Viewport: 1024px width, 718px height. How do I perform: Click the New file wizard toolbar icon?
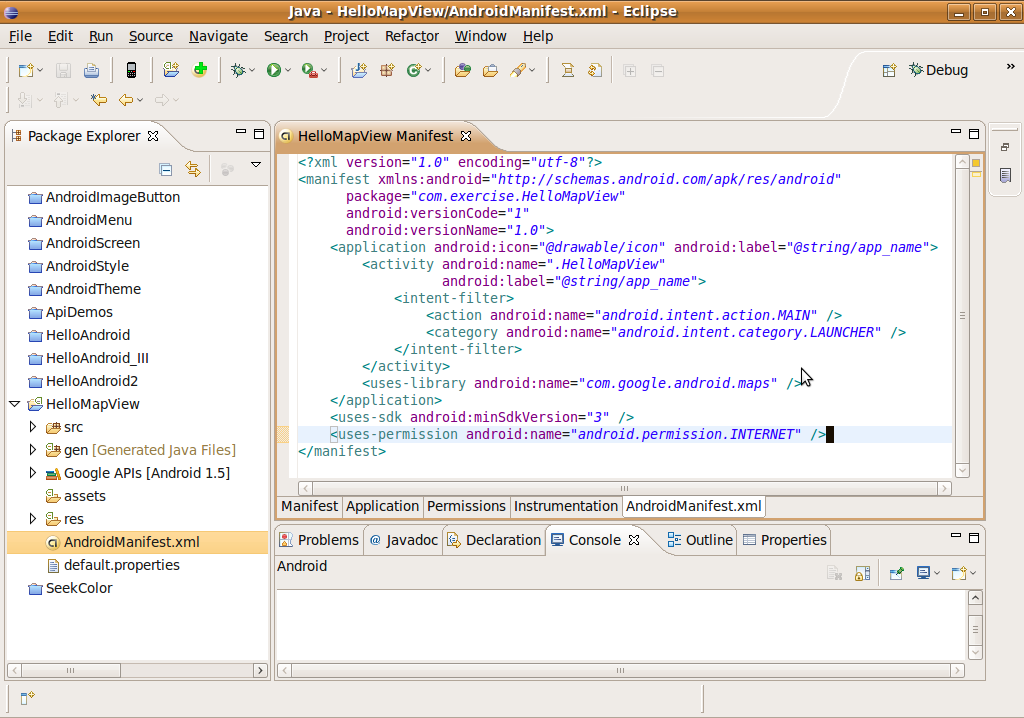(26, 71)
